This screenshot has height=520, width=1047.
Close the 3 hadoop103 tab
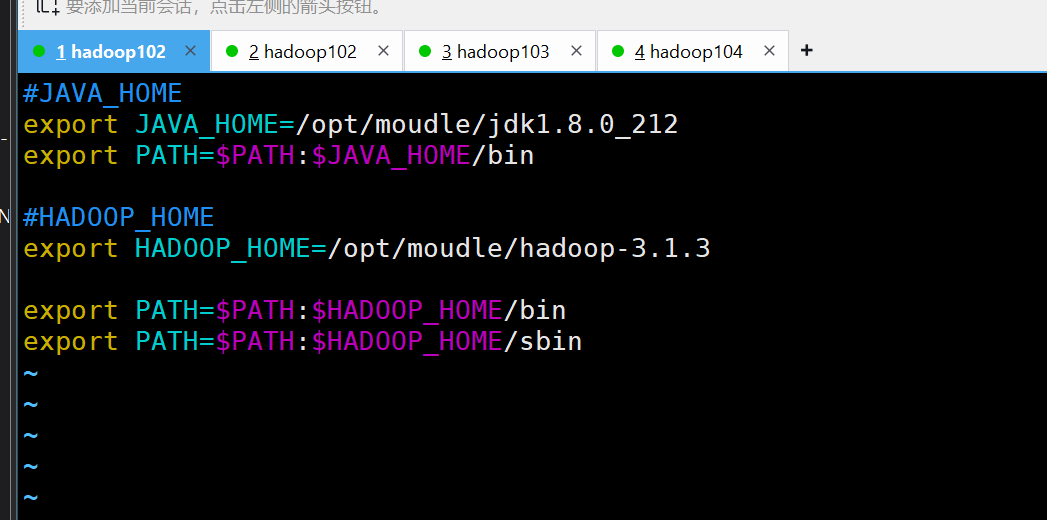[x=574, y=51]
